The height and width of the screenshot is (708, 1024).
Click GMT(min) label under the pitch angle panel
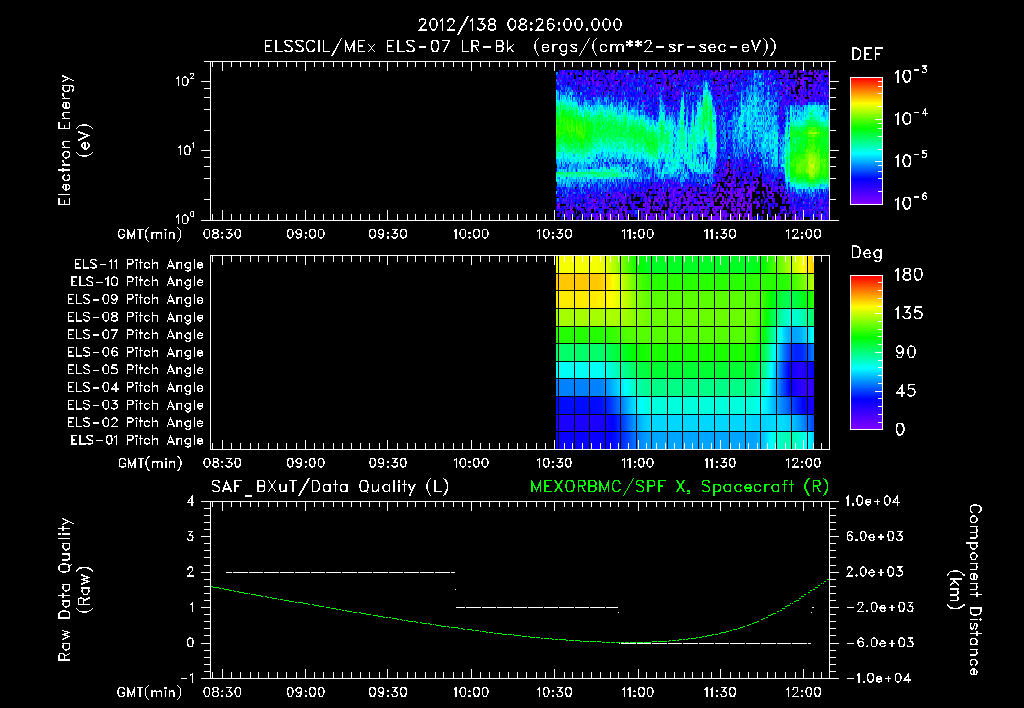coord(150,463)
